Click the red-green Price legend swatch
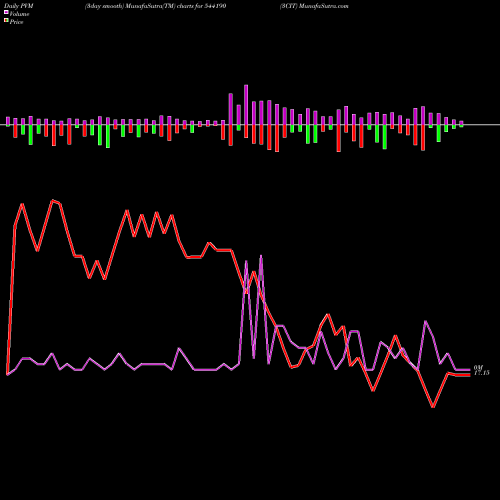The image size is (500, 500). click(x=6, y=21)
